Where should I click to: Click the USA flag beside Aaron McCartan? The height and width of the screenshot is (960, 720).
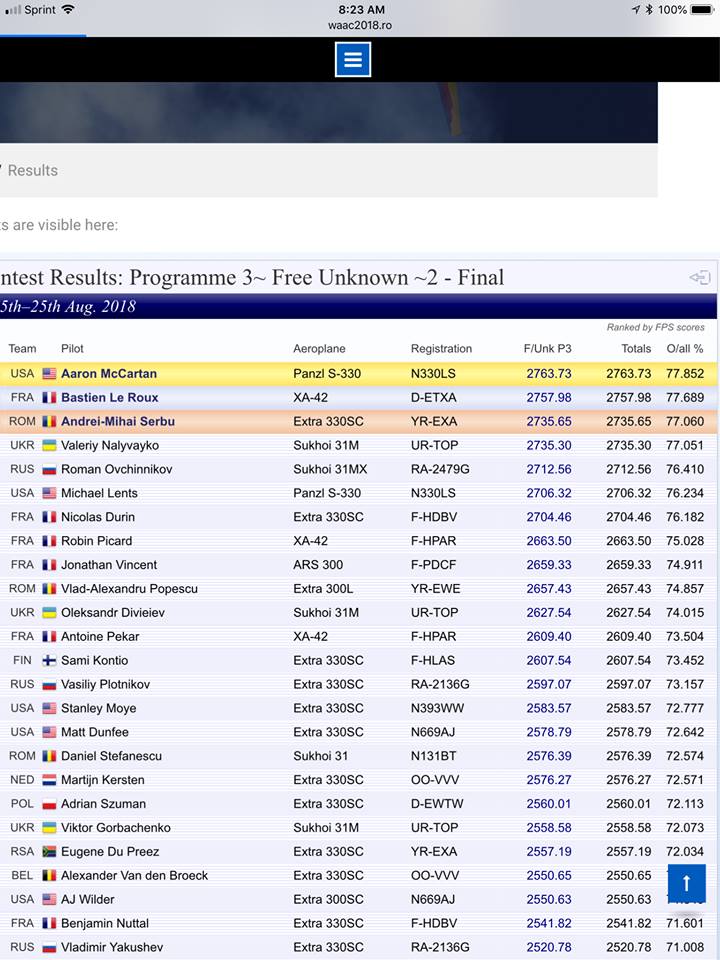(49, 373)
